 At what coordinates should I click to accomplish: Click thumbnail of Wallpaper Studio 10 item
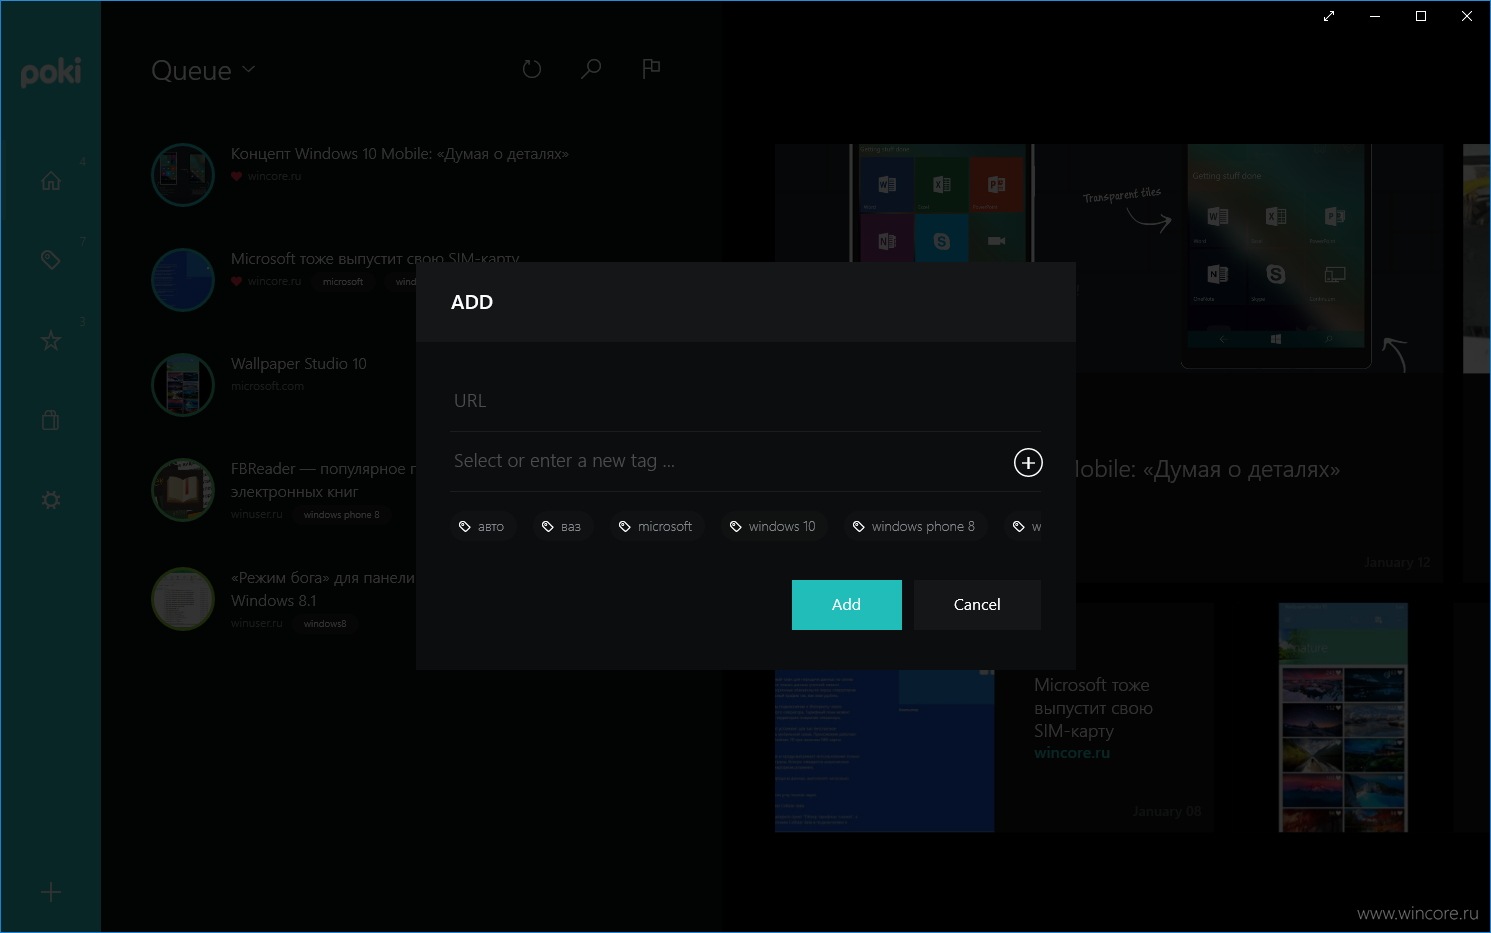point(183,385)
